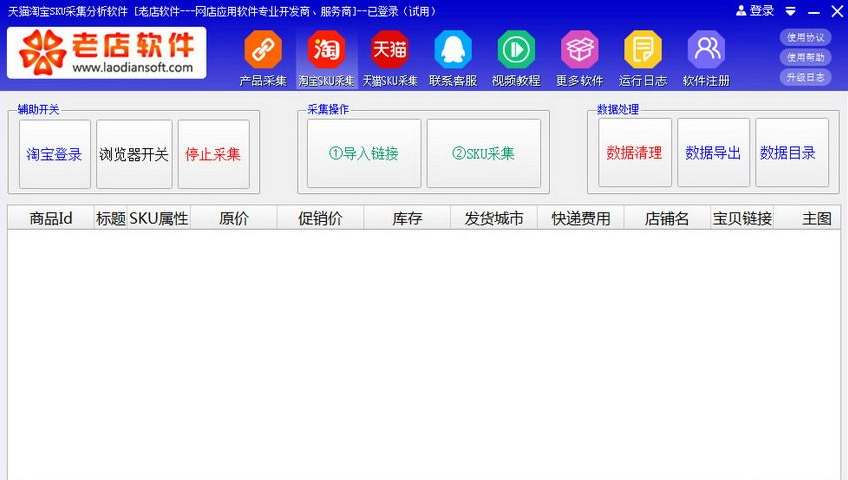Image resolution: width=848 pixels, height=480 pixels.
Task: Minimize the application window
Action: (814, 11)
